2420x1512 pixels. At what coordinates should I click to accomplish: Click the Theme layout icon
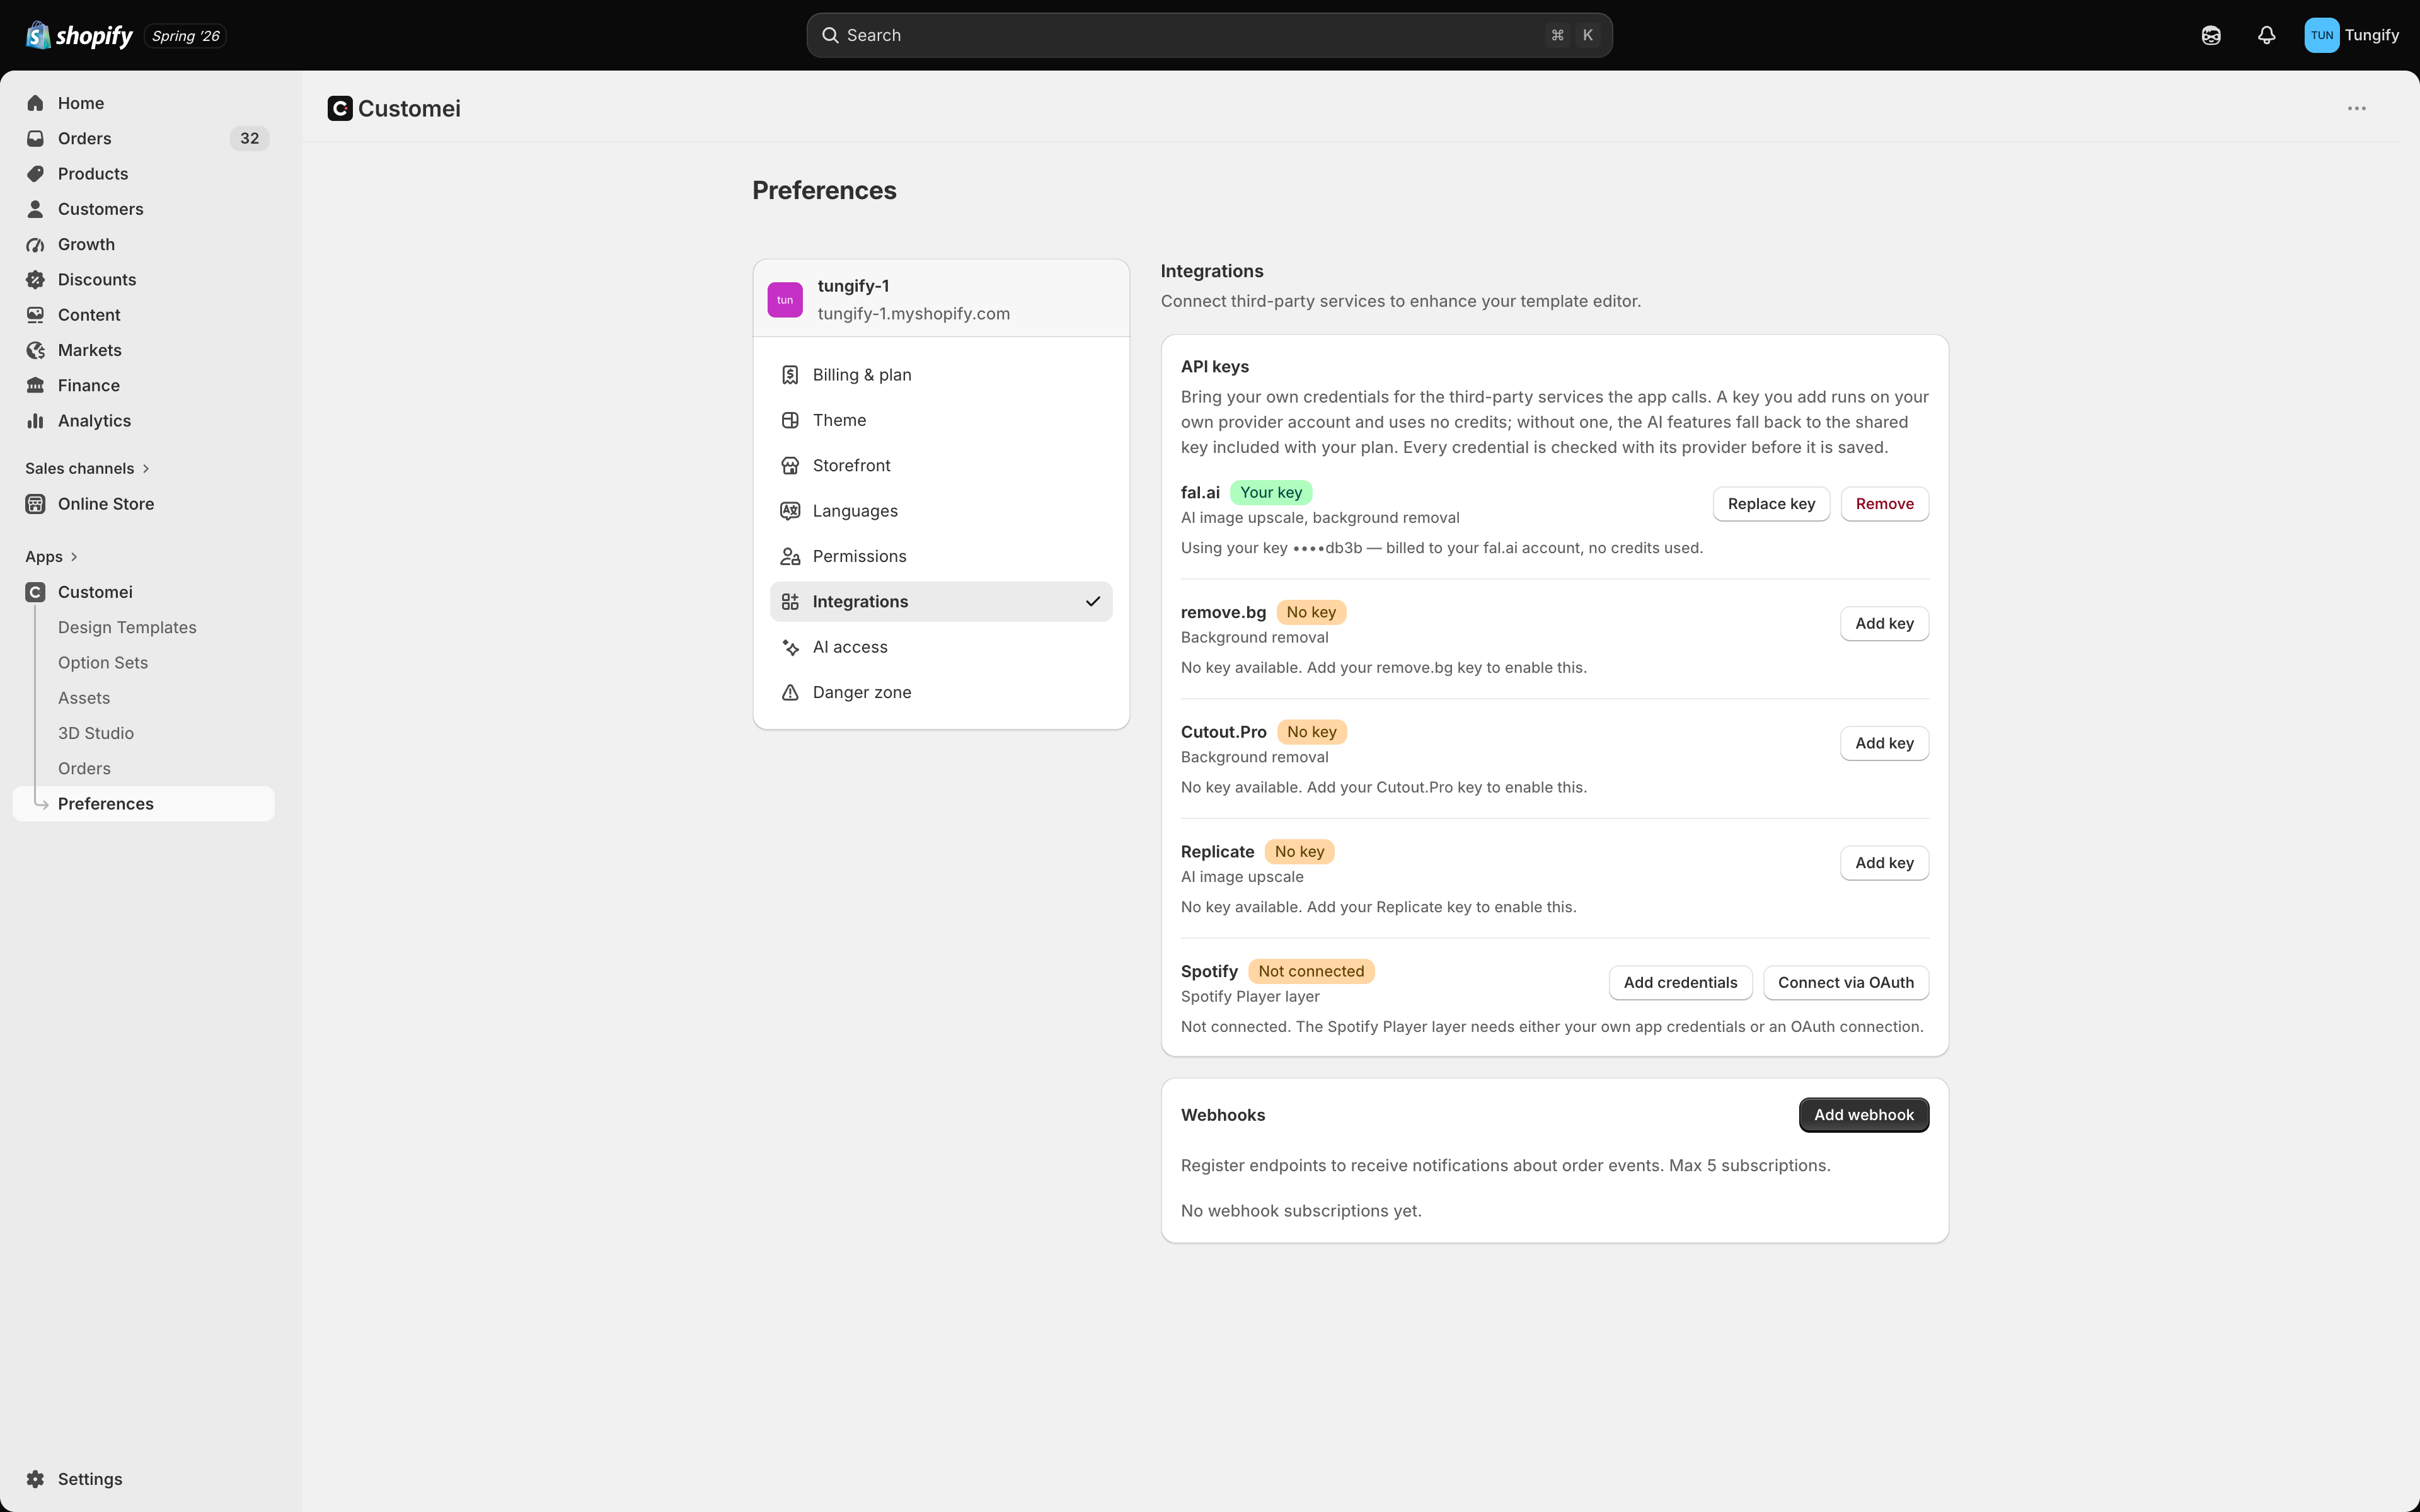click(x=790, y=420)
